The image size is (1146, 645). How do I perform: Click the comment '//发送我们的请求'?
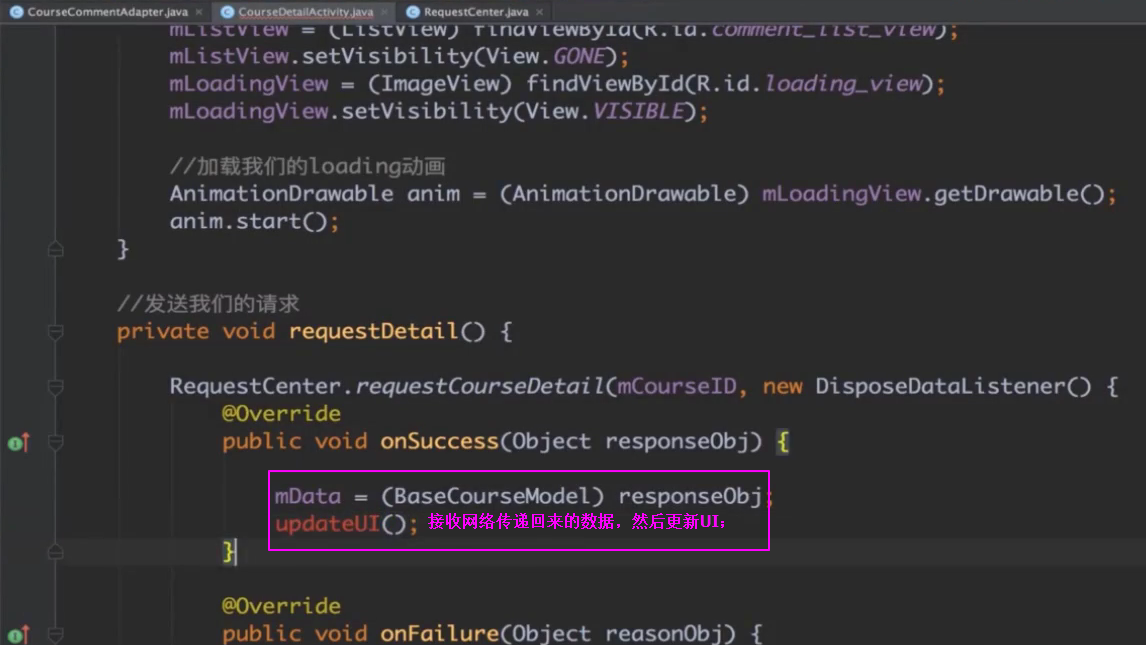[x=208, y=304]
